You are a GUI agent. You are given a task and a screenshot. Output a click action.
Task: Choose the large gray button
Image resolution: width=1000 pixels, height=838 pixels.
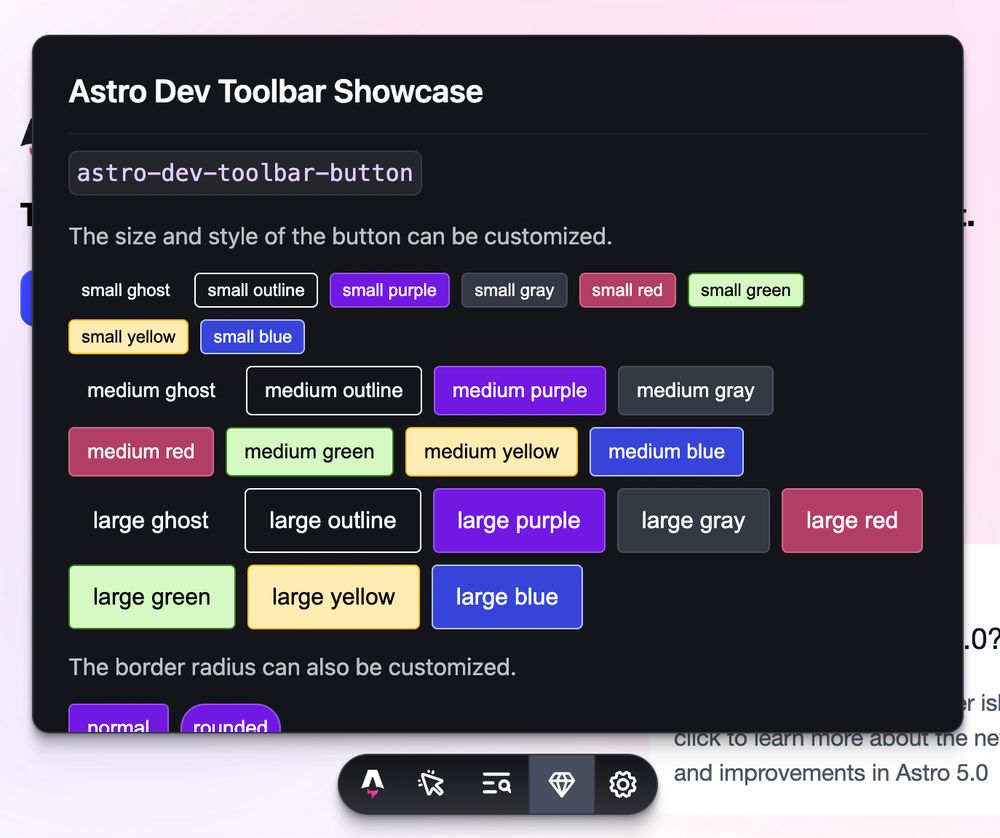click(x=693, y=520)
